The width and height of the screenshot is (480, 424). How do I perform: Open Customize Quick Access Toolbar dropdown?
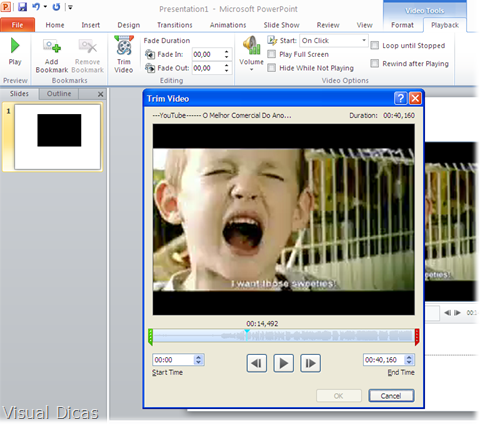click(x=70, y=7)
